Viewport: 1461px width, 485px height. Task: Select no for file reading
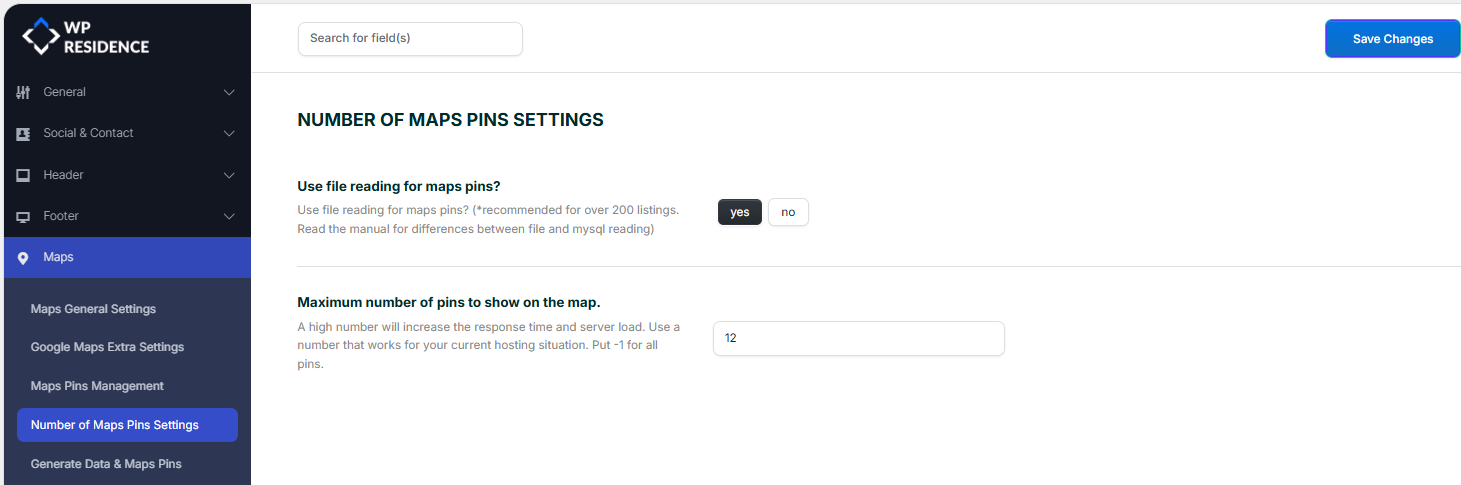pos(788,212)
